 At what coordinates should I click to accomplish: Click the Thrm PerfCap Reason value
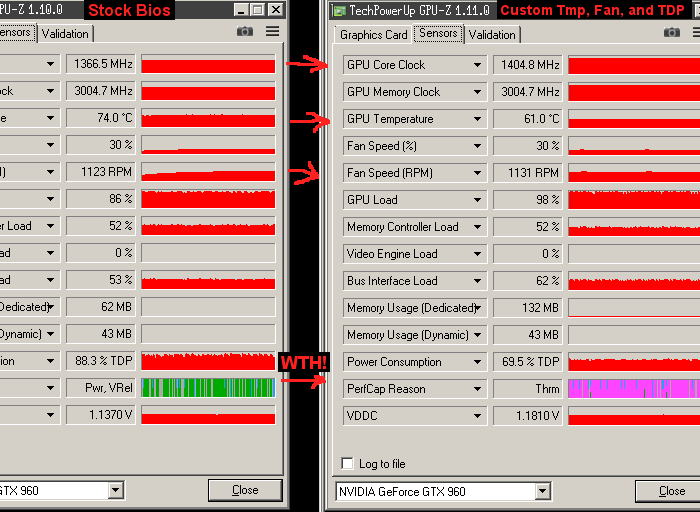pos(528,389)
